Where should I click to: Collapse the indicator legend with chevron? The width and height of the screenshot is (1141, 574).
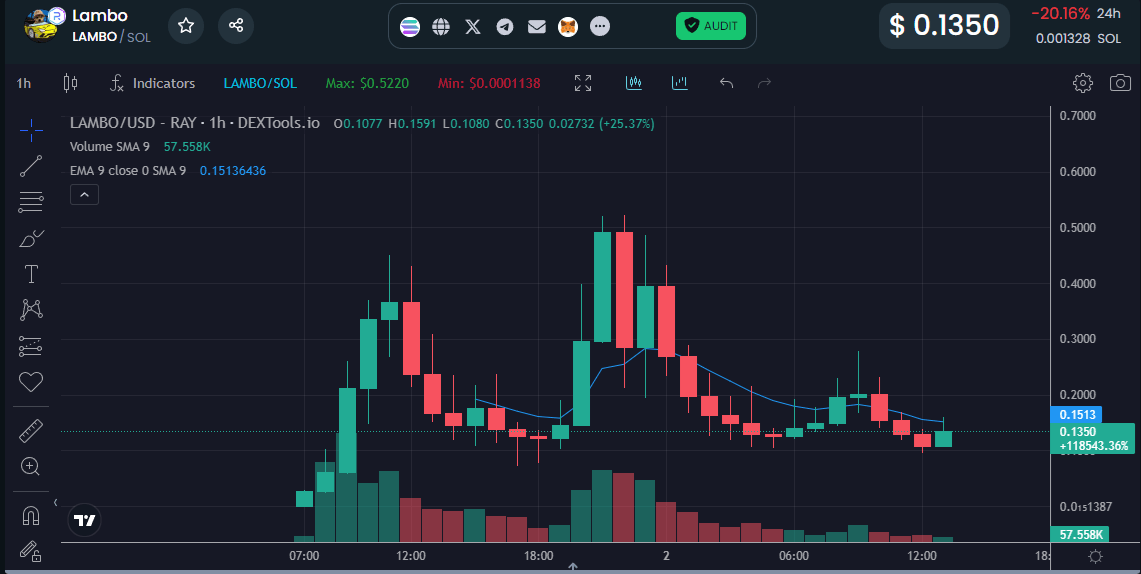84,195
